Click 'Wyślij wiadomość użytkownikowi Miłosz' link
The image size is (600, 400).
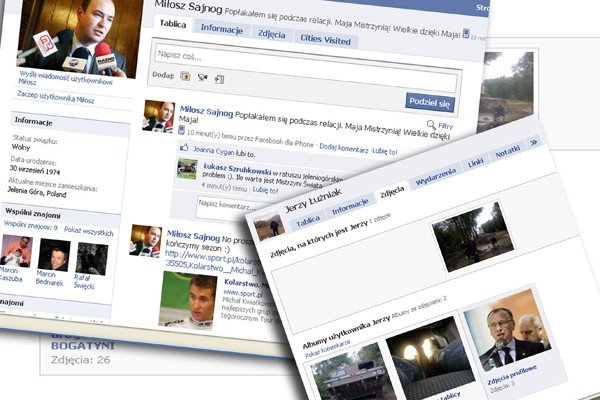[65, 78]
